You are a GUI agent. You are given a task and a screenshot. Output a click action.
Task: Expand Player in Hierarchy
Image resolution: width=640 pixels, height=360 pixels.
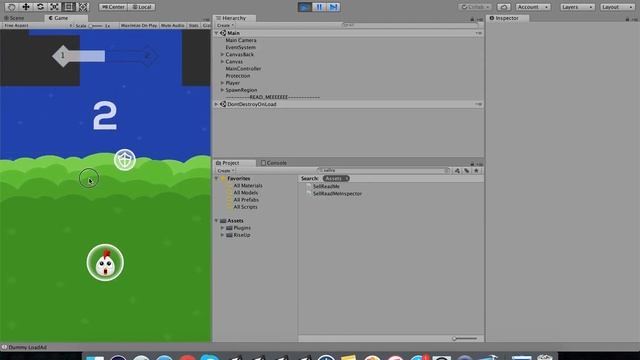[x=222, y=83]
